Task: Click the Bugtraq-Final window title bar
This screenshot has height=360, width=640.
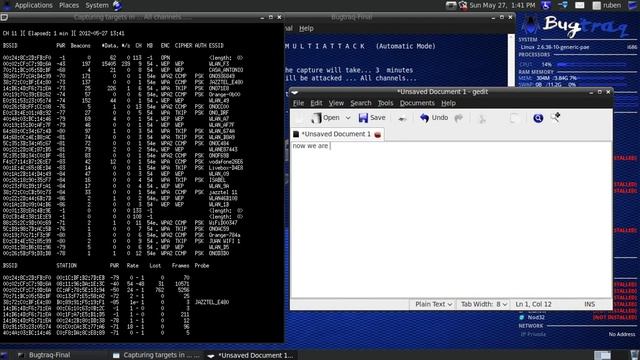Action: tap(352, 17)
